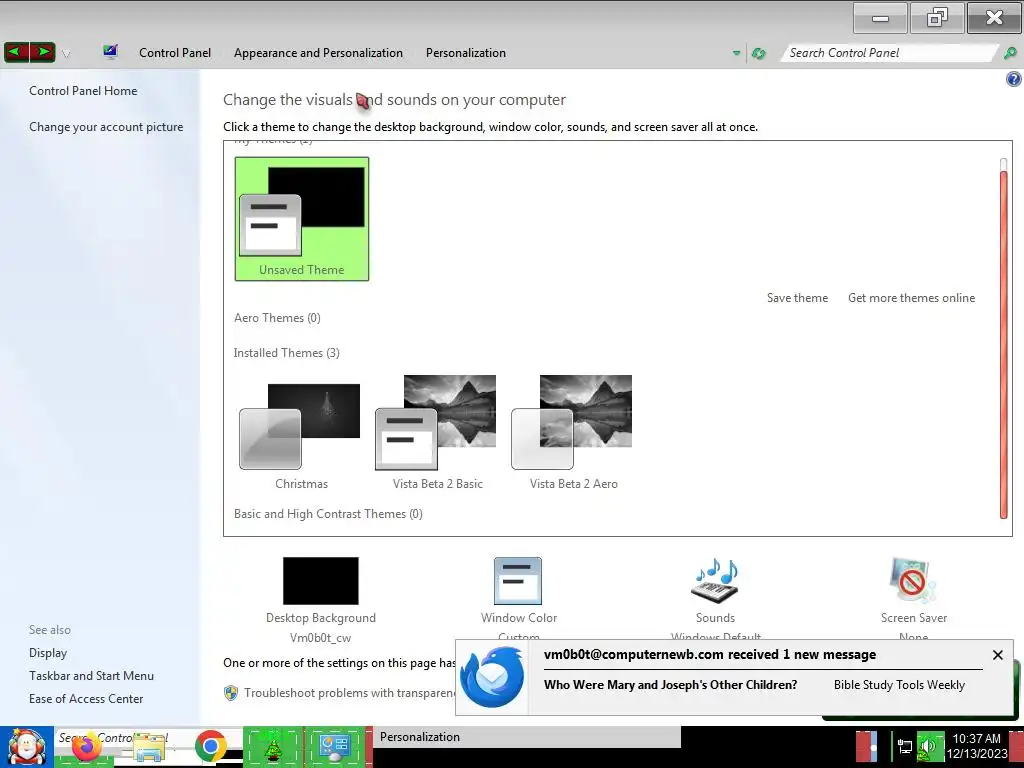Click the Installed Themes (3) heading
The image size is (1024, 768).
(287, 353)
